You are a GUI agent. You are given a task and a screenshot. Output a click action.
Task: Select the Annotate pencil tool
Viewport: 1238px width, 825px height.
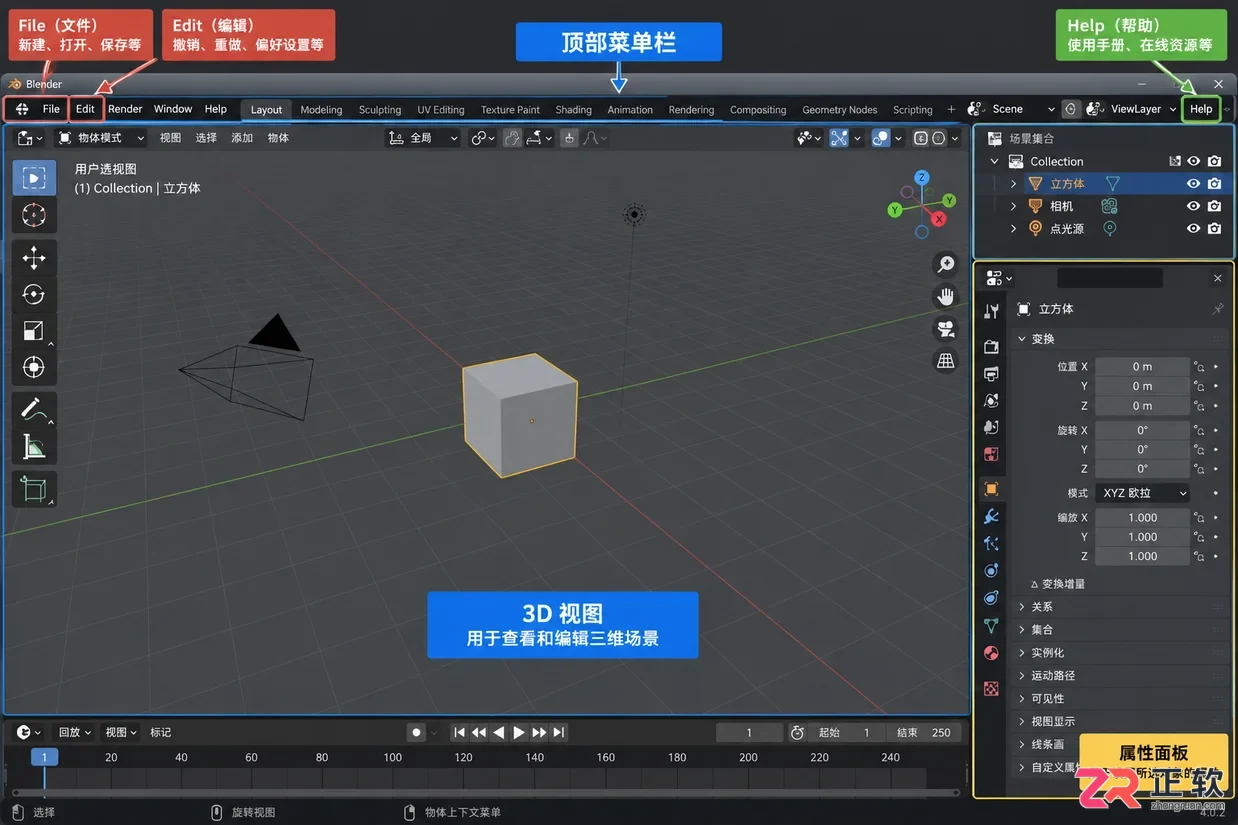(x=34, y=409)
